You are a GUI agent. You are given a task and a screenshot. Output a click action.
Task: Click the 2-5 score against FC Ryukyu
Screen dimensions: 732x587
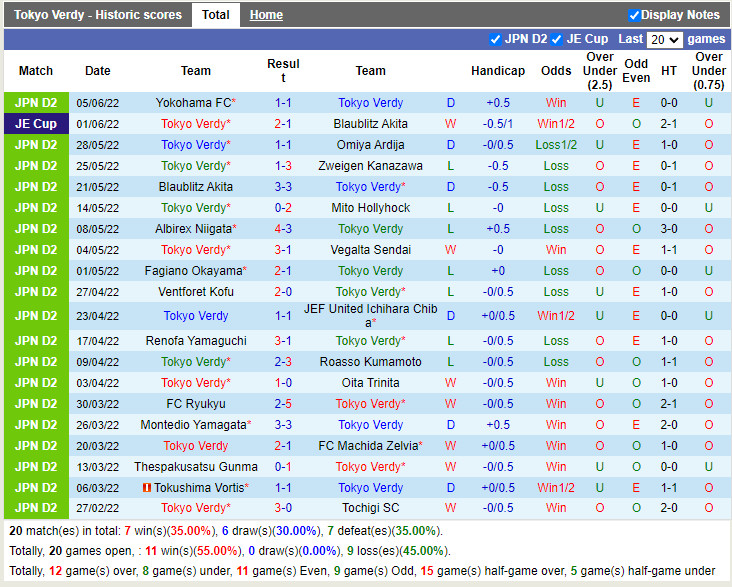[283, 404]
